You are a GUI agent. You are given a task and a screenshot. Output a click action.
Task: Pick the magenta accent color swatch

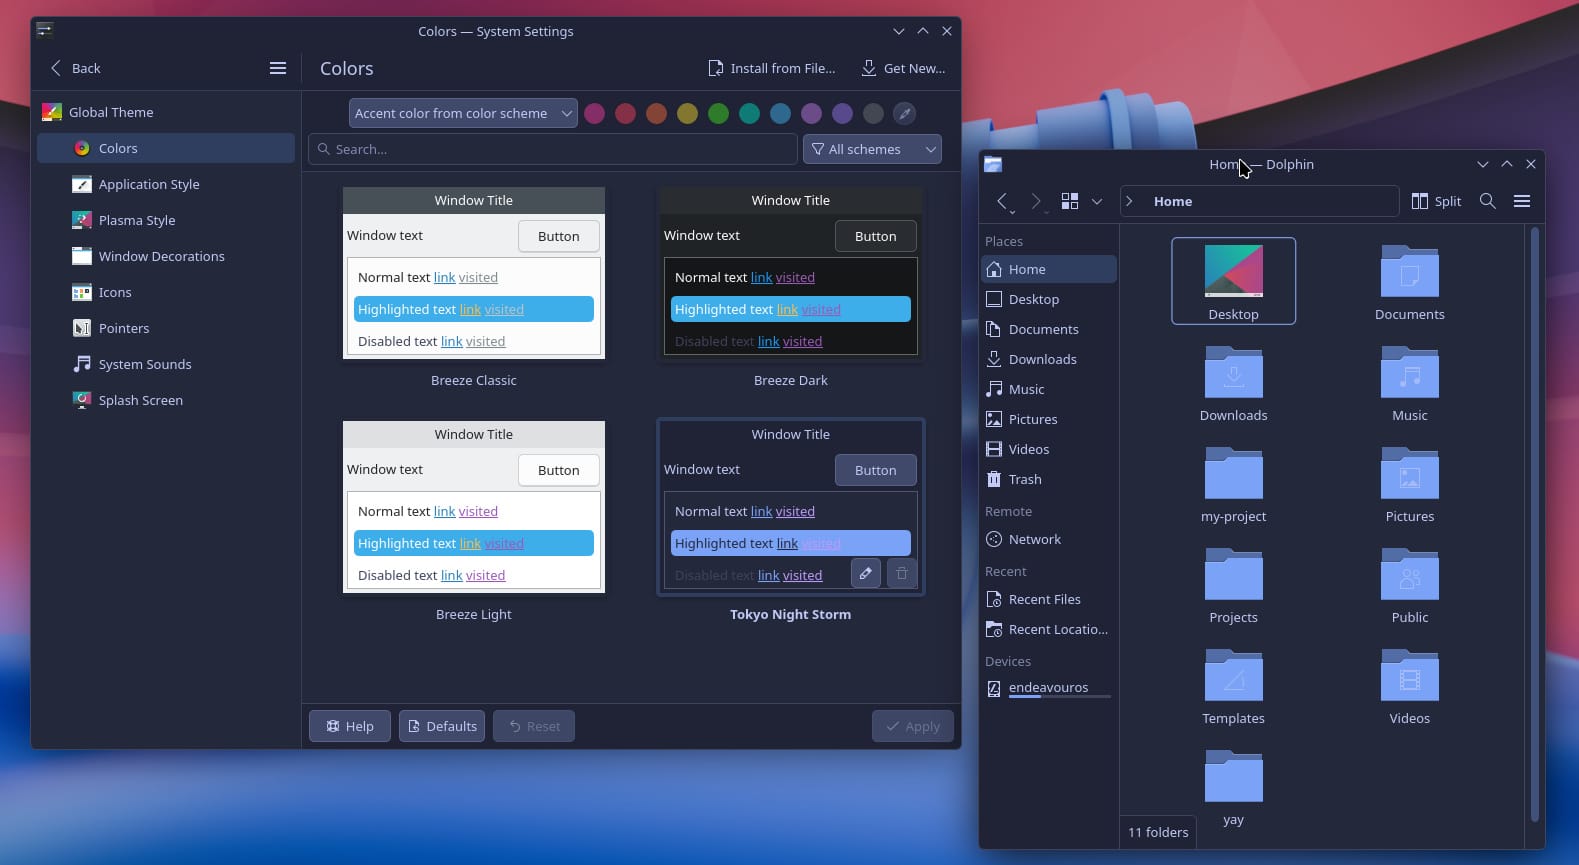(594, 113)
